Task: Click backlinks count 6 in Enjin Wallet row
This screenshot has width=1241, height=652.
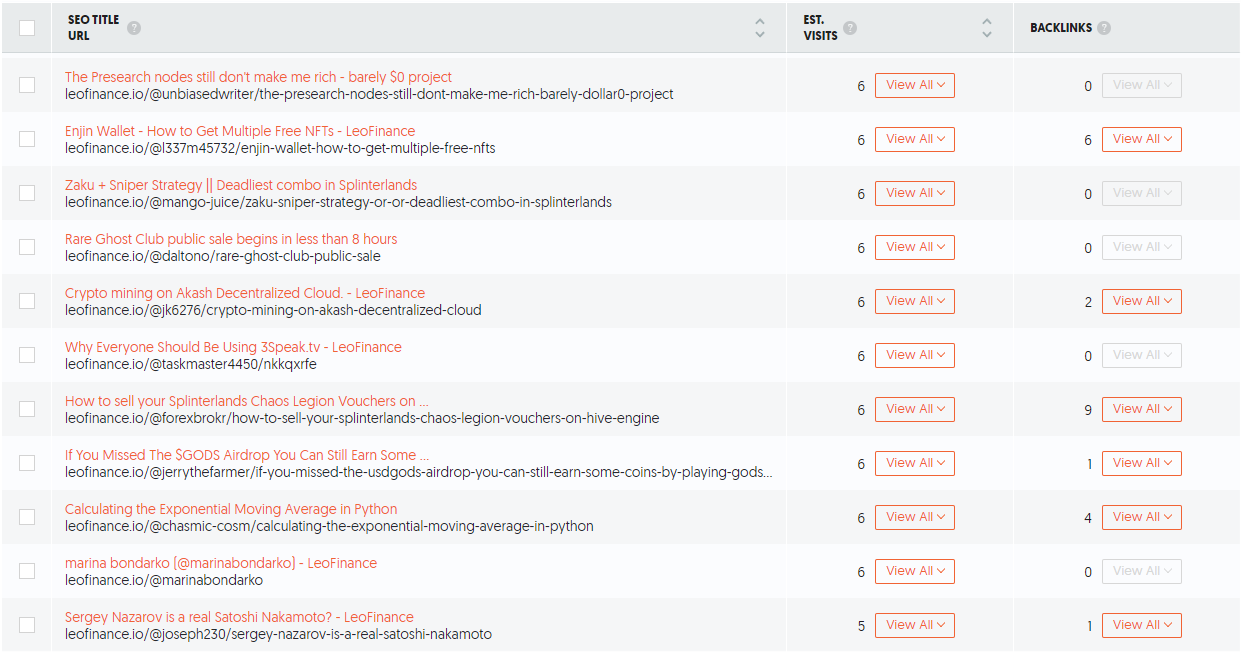Action: pyautogui.click(x=1088, y=140)
